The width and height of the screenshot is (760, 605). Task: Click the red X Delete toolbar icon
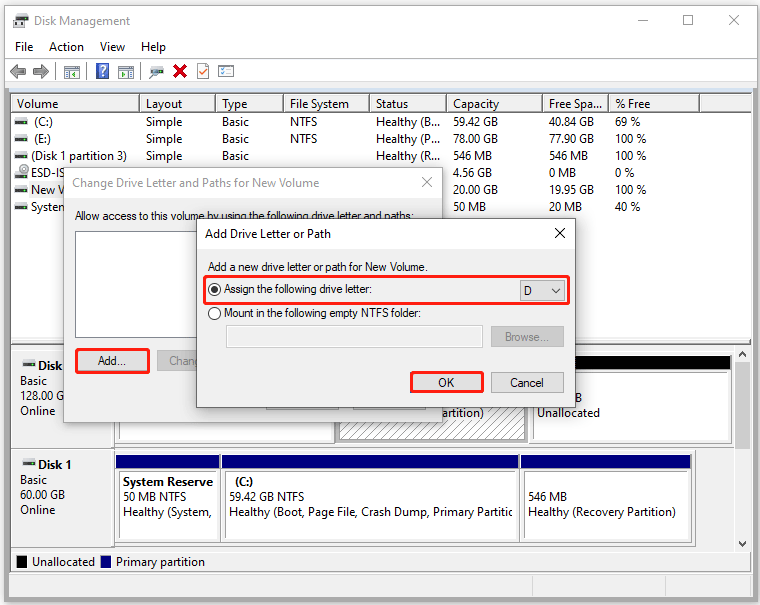click(180, 71)
